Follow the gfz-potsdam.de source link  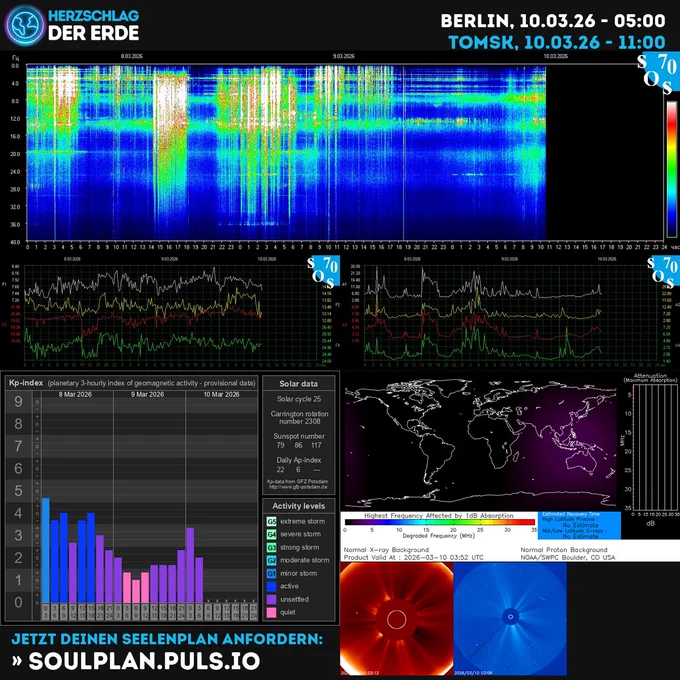click(298, 487)
